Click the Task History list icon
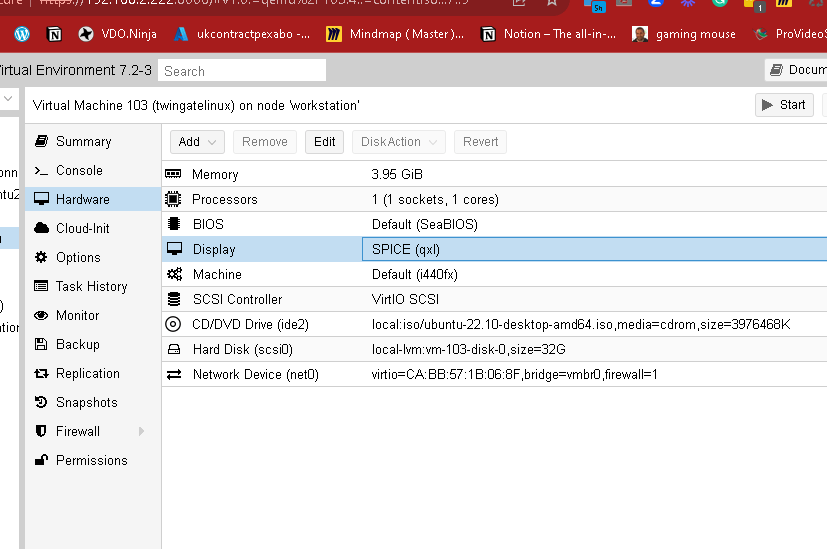This screenshot has width=827, height=549. pyautogui.click(x=41, y=286)
